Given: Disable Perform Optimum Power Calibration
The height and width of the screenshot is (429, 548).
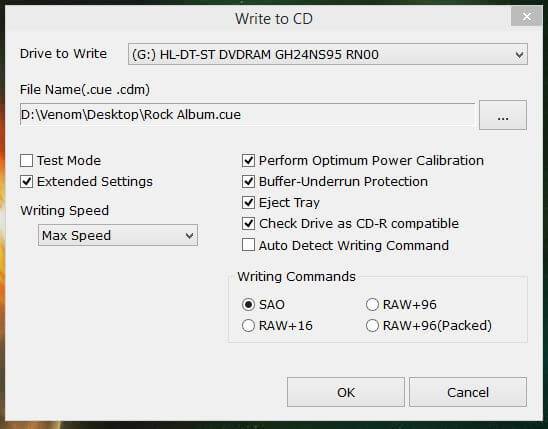Looking at the screenshot, I should [248, 161].
